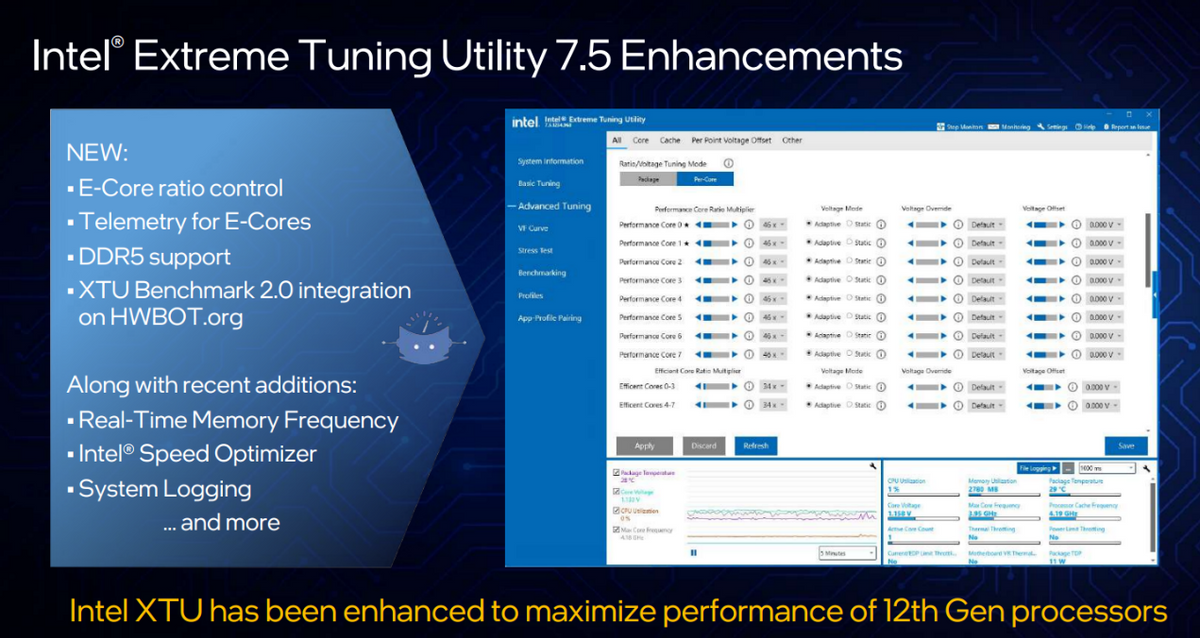Increase Efficient Cores 0-3 ratio with right arrow

click(737, 387)
